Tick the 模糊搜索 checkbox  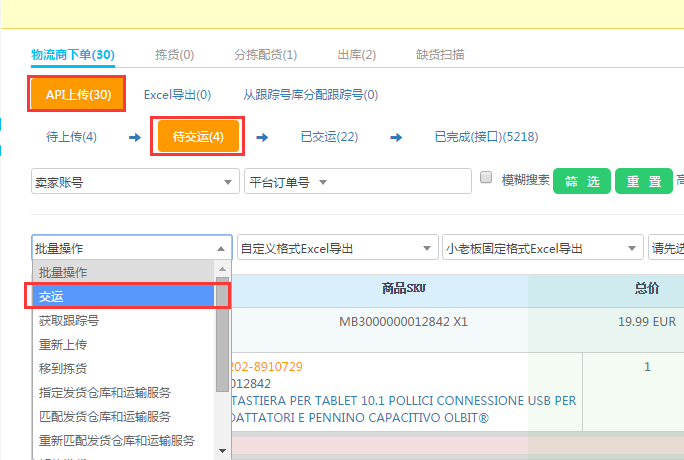pyautogui.click(x=487, y=178)
